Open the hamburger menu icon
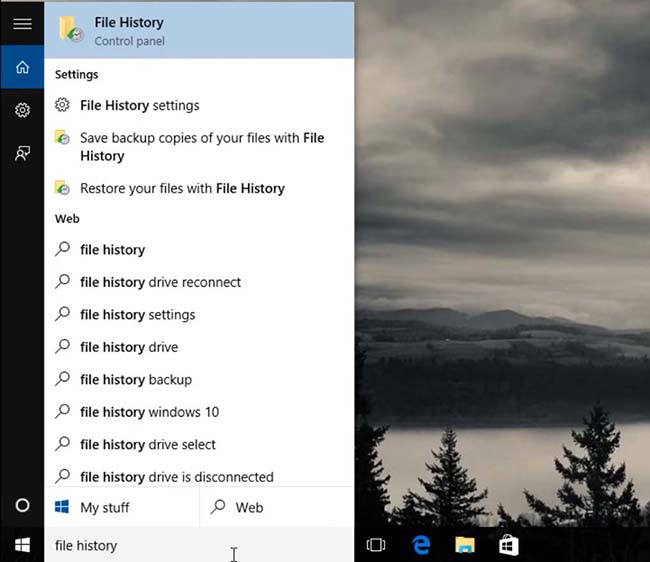Screen dimensions: 650x562 (x=22, y=24)
